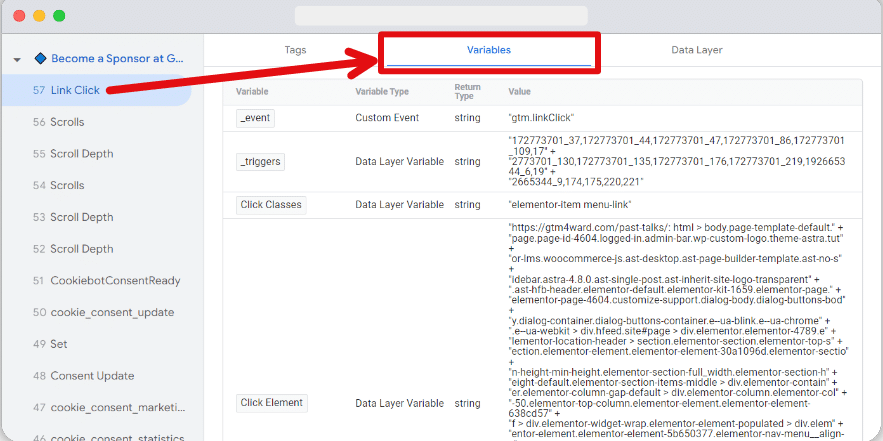Open the _event variable chip
Image resolution: width=883 pixels, height=441 pixels.
[255, 118]
